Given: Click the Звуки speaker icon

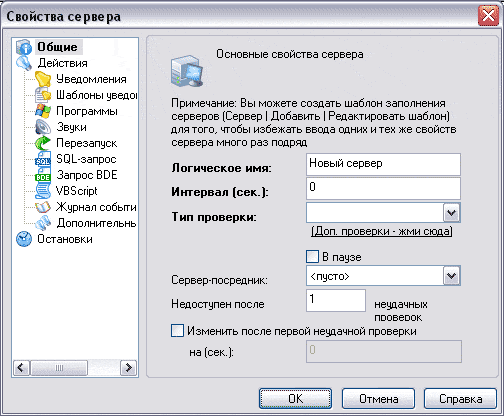Looking at the screenshot, I should point(43,127).
